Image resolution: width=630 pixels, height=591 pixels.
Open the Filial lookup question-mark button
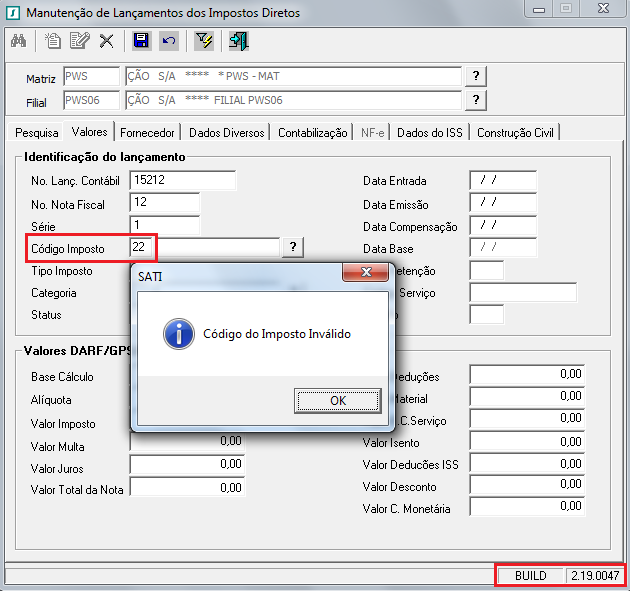pyautogui.click(x=477, y=100)
